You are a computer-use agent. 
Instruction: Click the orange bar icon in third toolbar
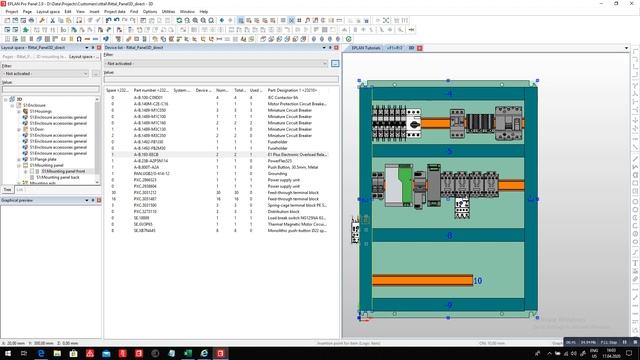click(87, 39)
